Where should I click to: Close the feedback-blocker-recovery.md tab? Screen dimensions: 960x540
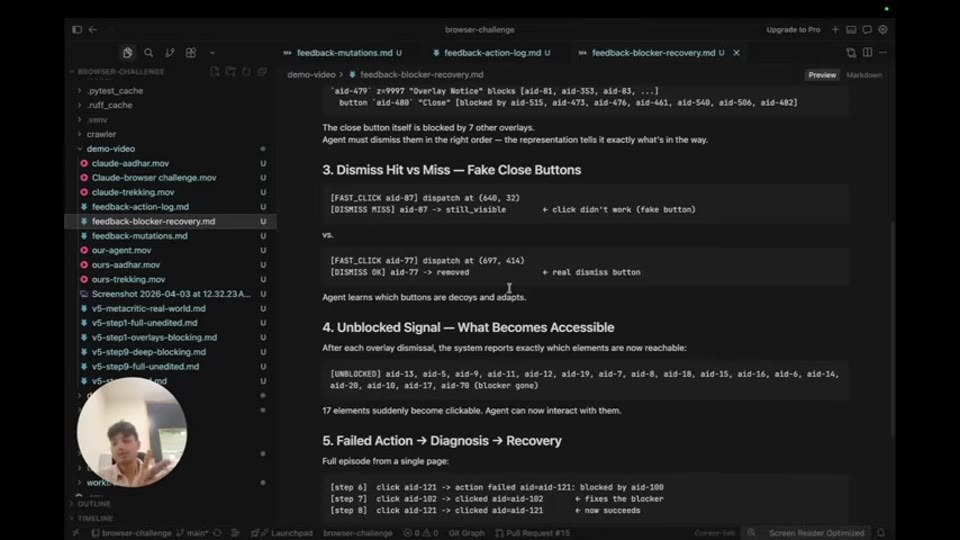point(737,53)
